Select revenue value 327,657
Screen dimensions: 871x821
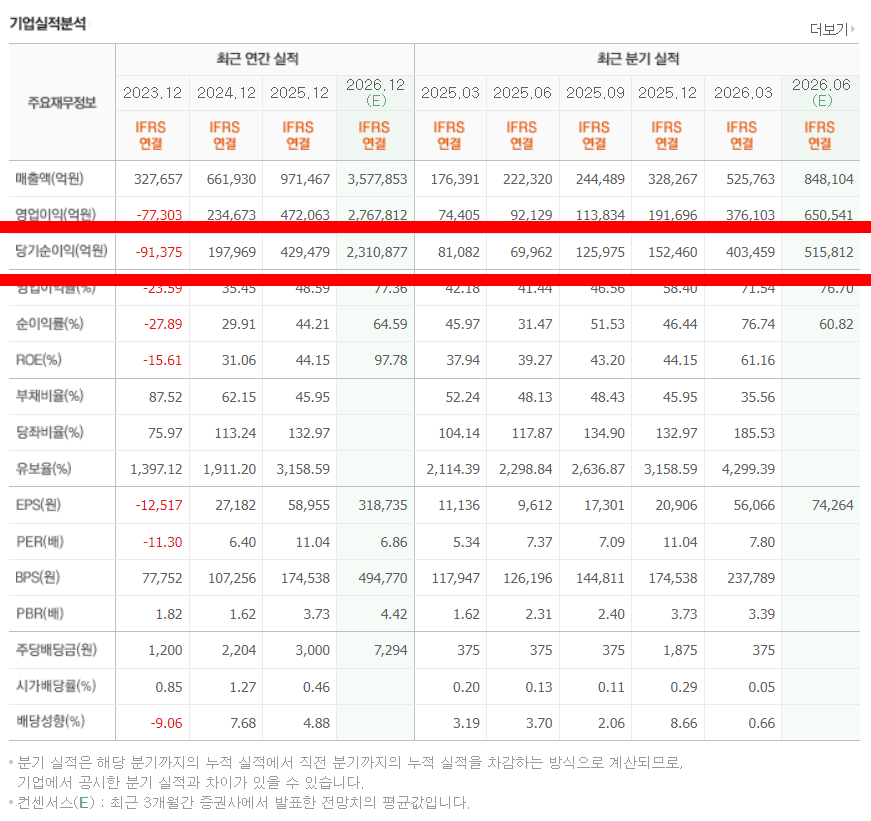tap(158, 179)
